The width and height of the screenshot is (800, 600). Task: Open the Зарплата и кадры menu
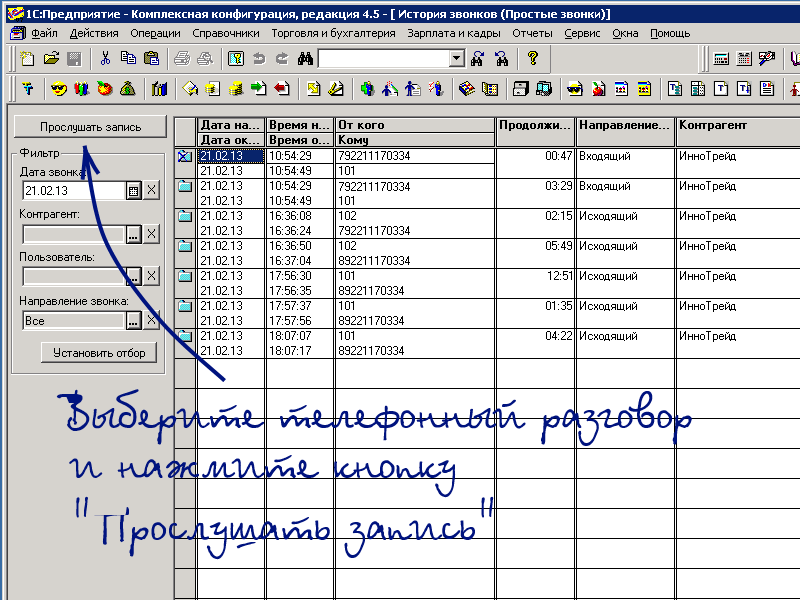click(x=454, y=33)
